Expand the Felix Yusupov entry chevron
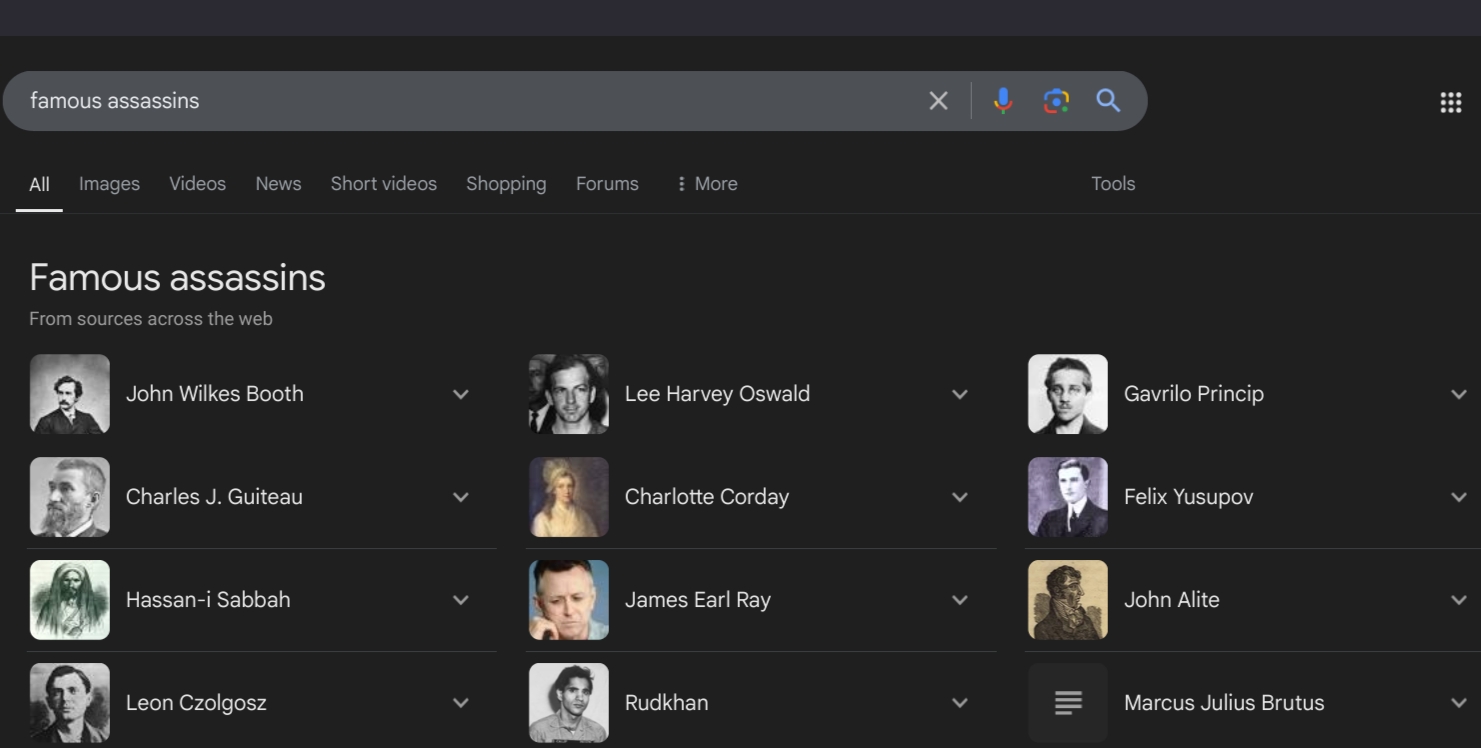The height and width of the screenshot is (748, 1481). tap(1459, 497)
